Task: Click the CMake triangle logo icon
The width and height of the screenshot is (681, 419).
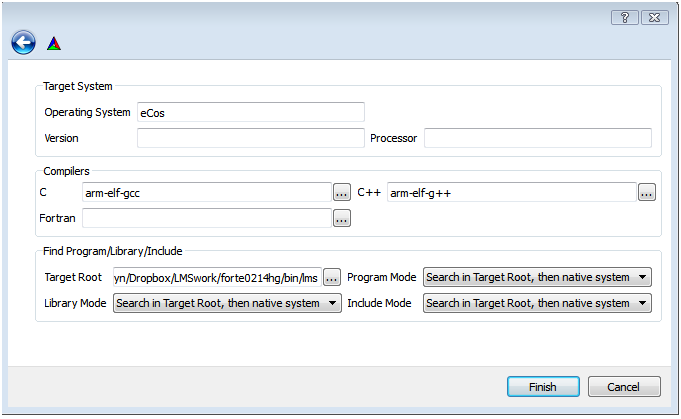Action: 54,43
